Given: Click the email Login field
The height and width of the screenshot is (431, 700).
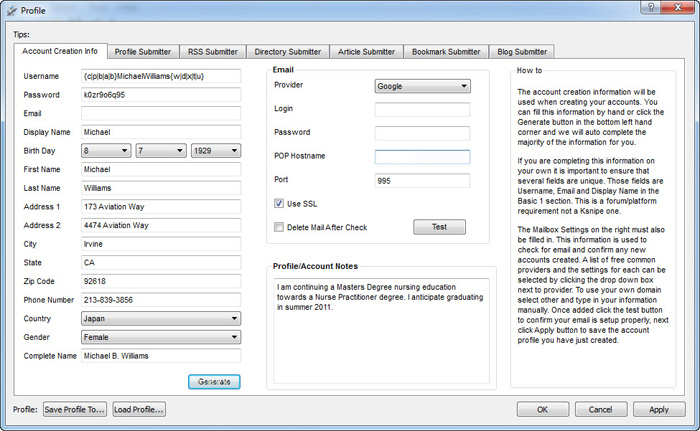Looking at the screenshot, I should (x=422, y=109).
